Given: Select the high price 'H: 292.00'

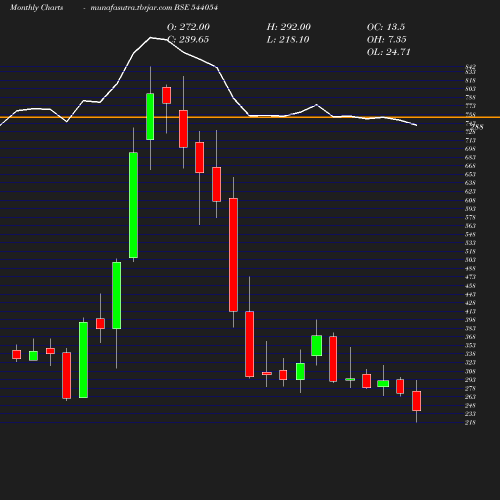Looking at the screenshot, I should (x=289, y=27).
